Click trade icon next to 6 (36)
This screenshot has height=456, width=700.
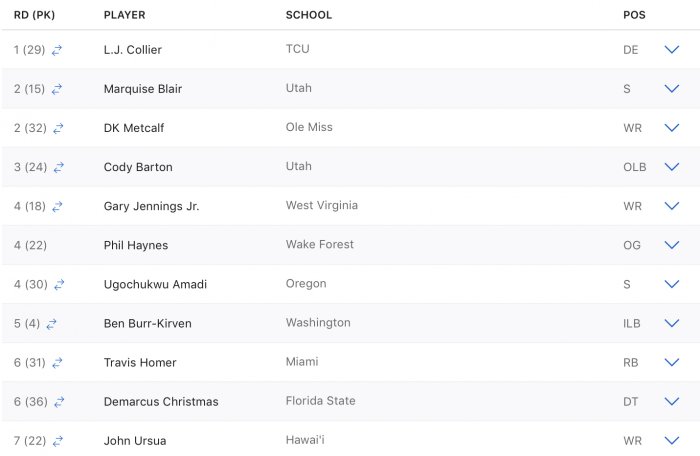[x=59, y=402]
